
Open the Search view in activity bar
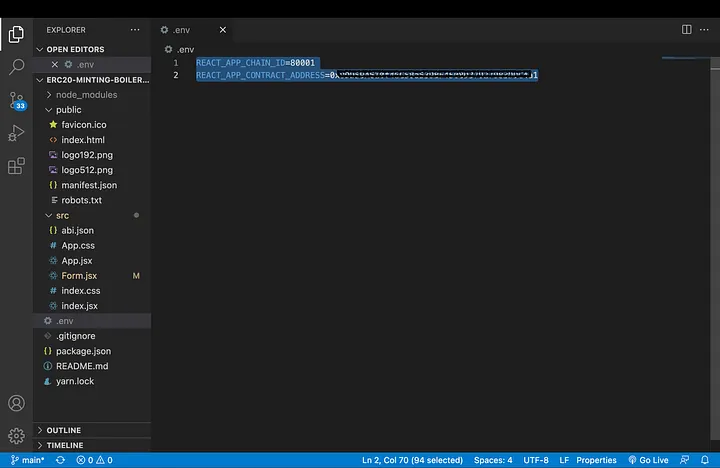pos(16,68)
